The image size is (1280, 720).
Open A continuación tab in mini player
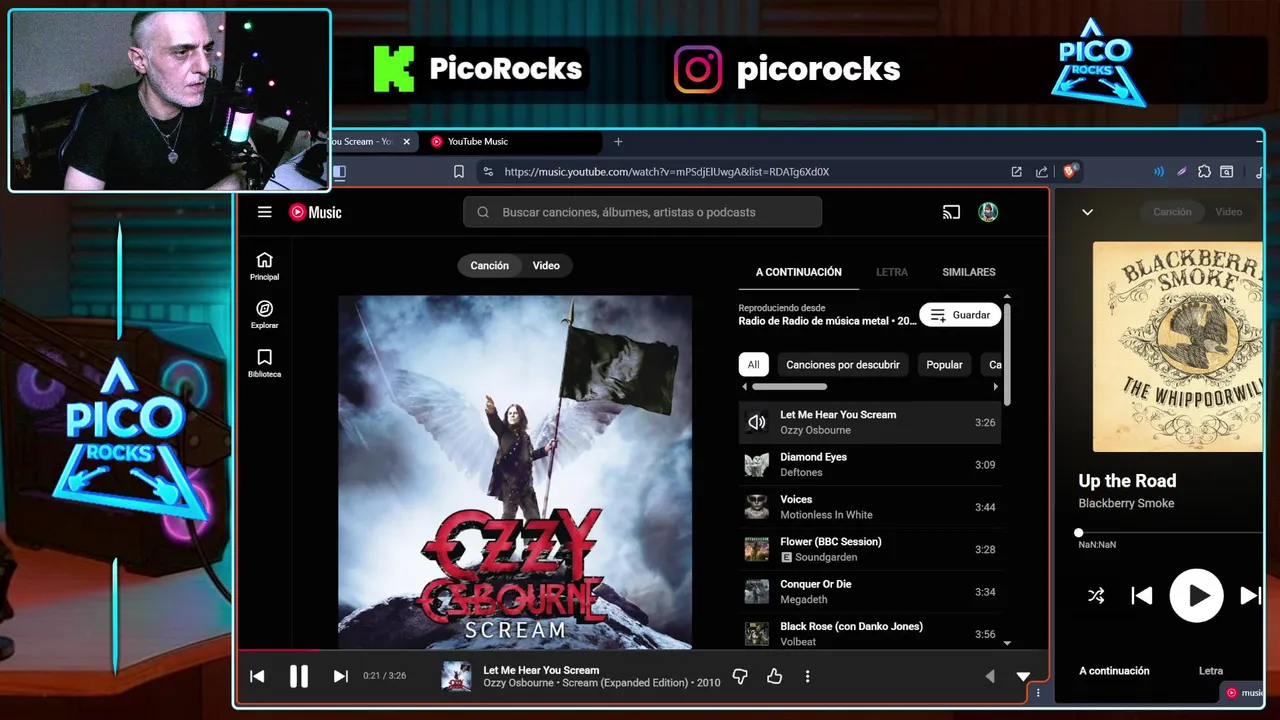click(1114, 671)
